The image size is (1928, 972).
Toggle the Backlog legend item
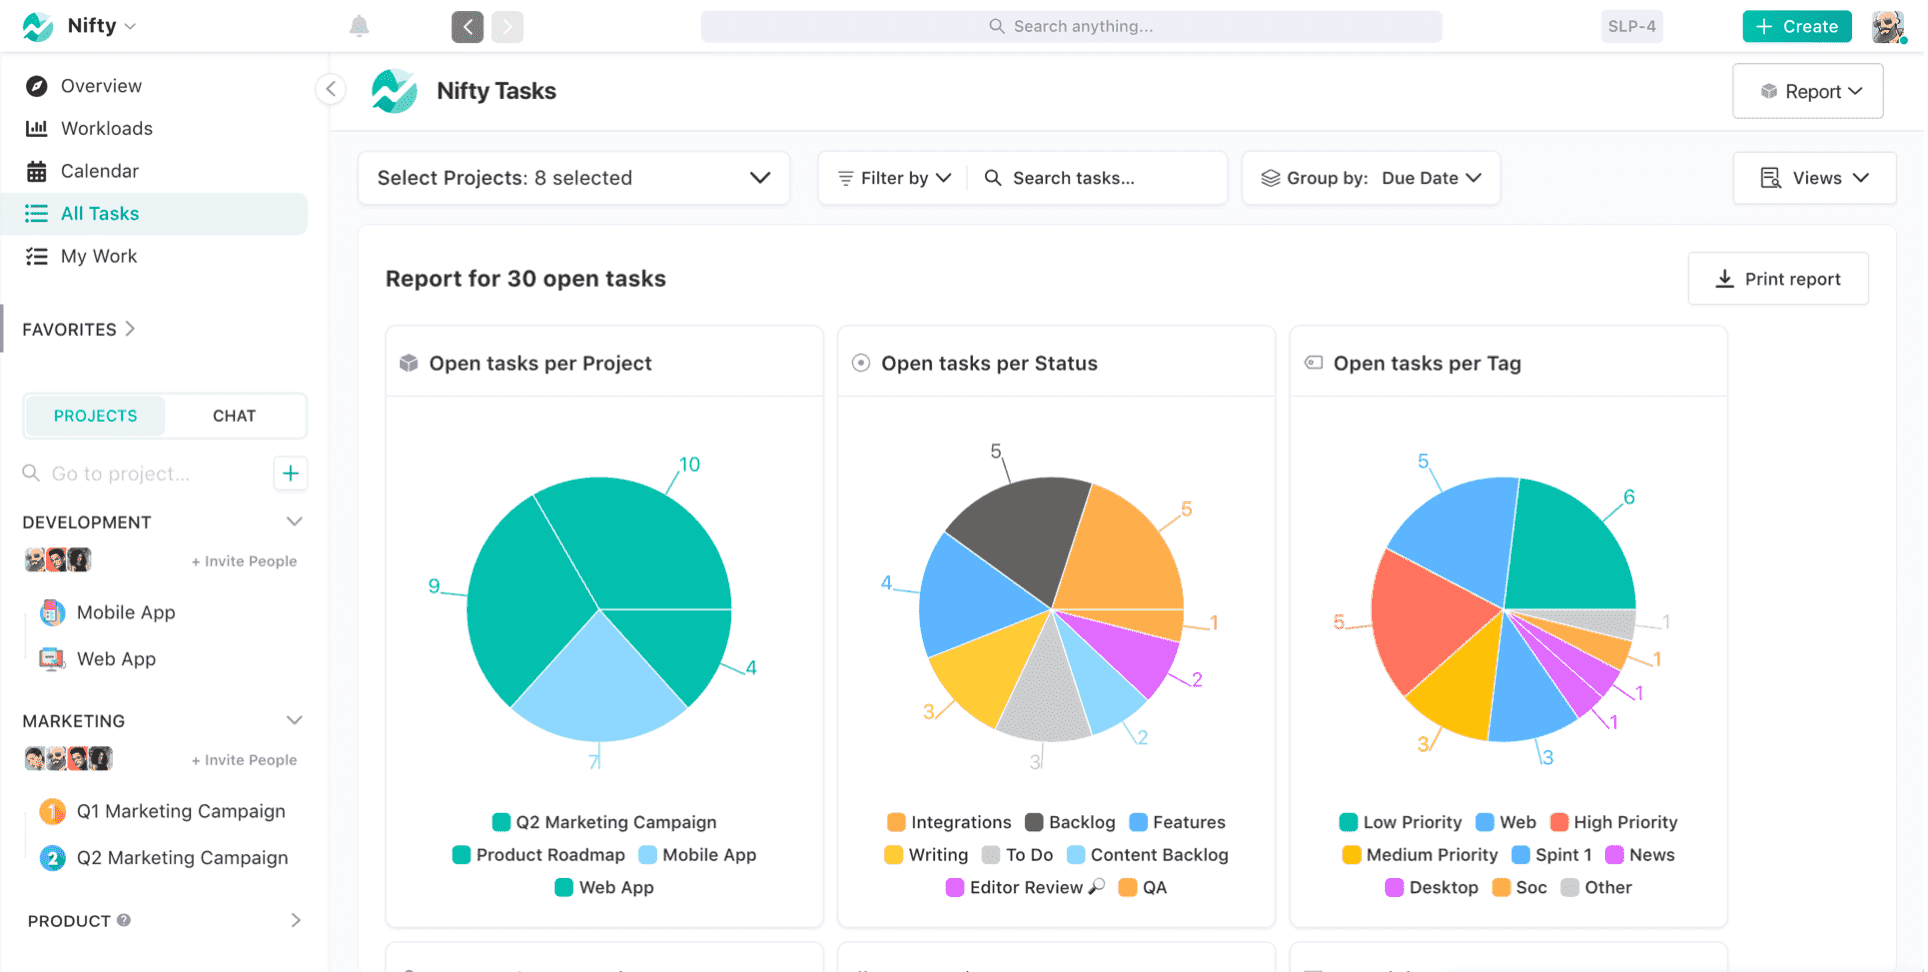pyautogui.click(x=1070, y=822)
